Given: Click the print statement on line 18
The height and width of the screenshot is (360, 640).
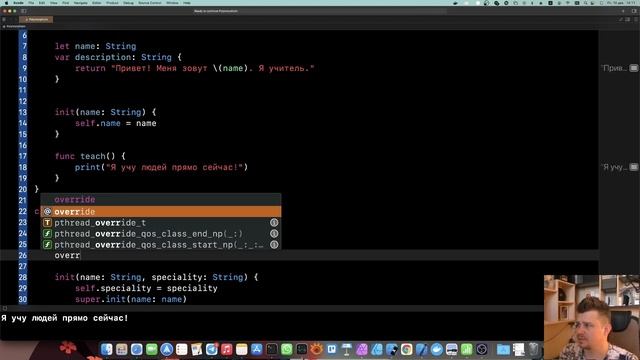Looking at the screenshot, I should click(161, 167).
